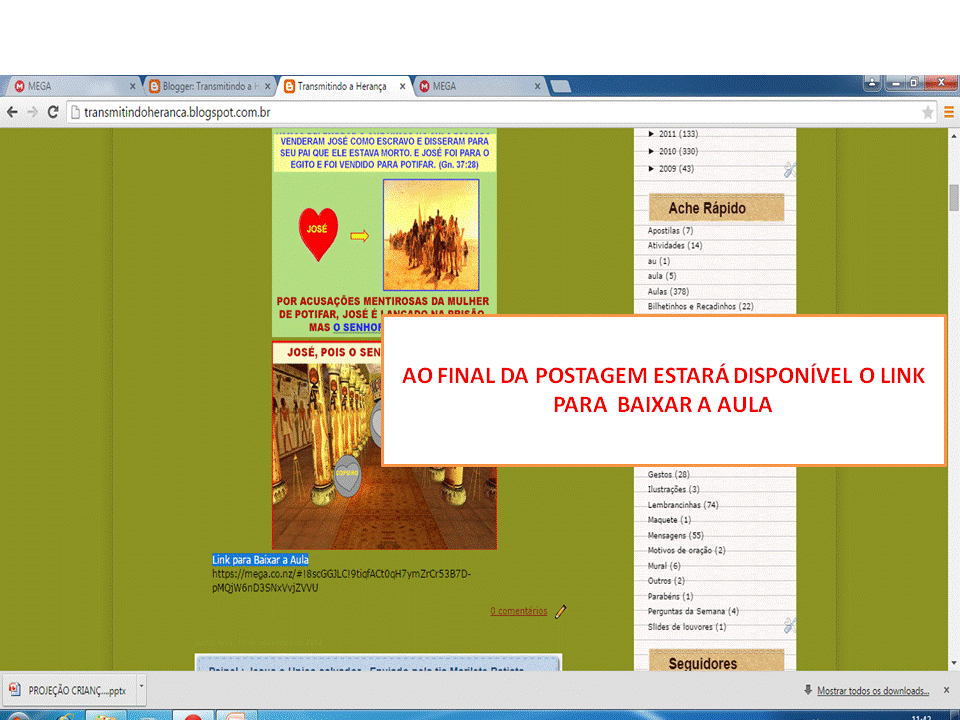Click the Ache Rápido heading
Image resolution: width=960 pixels, height=720 pixels.
716,208
